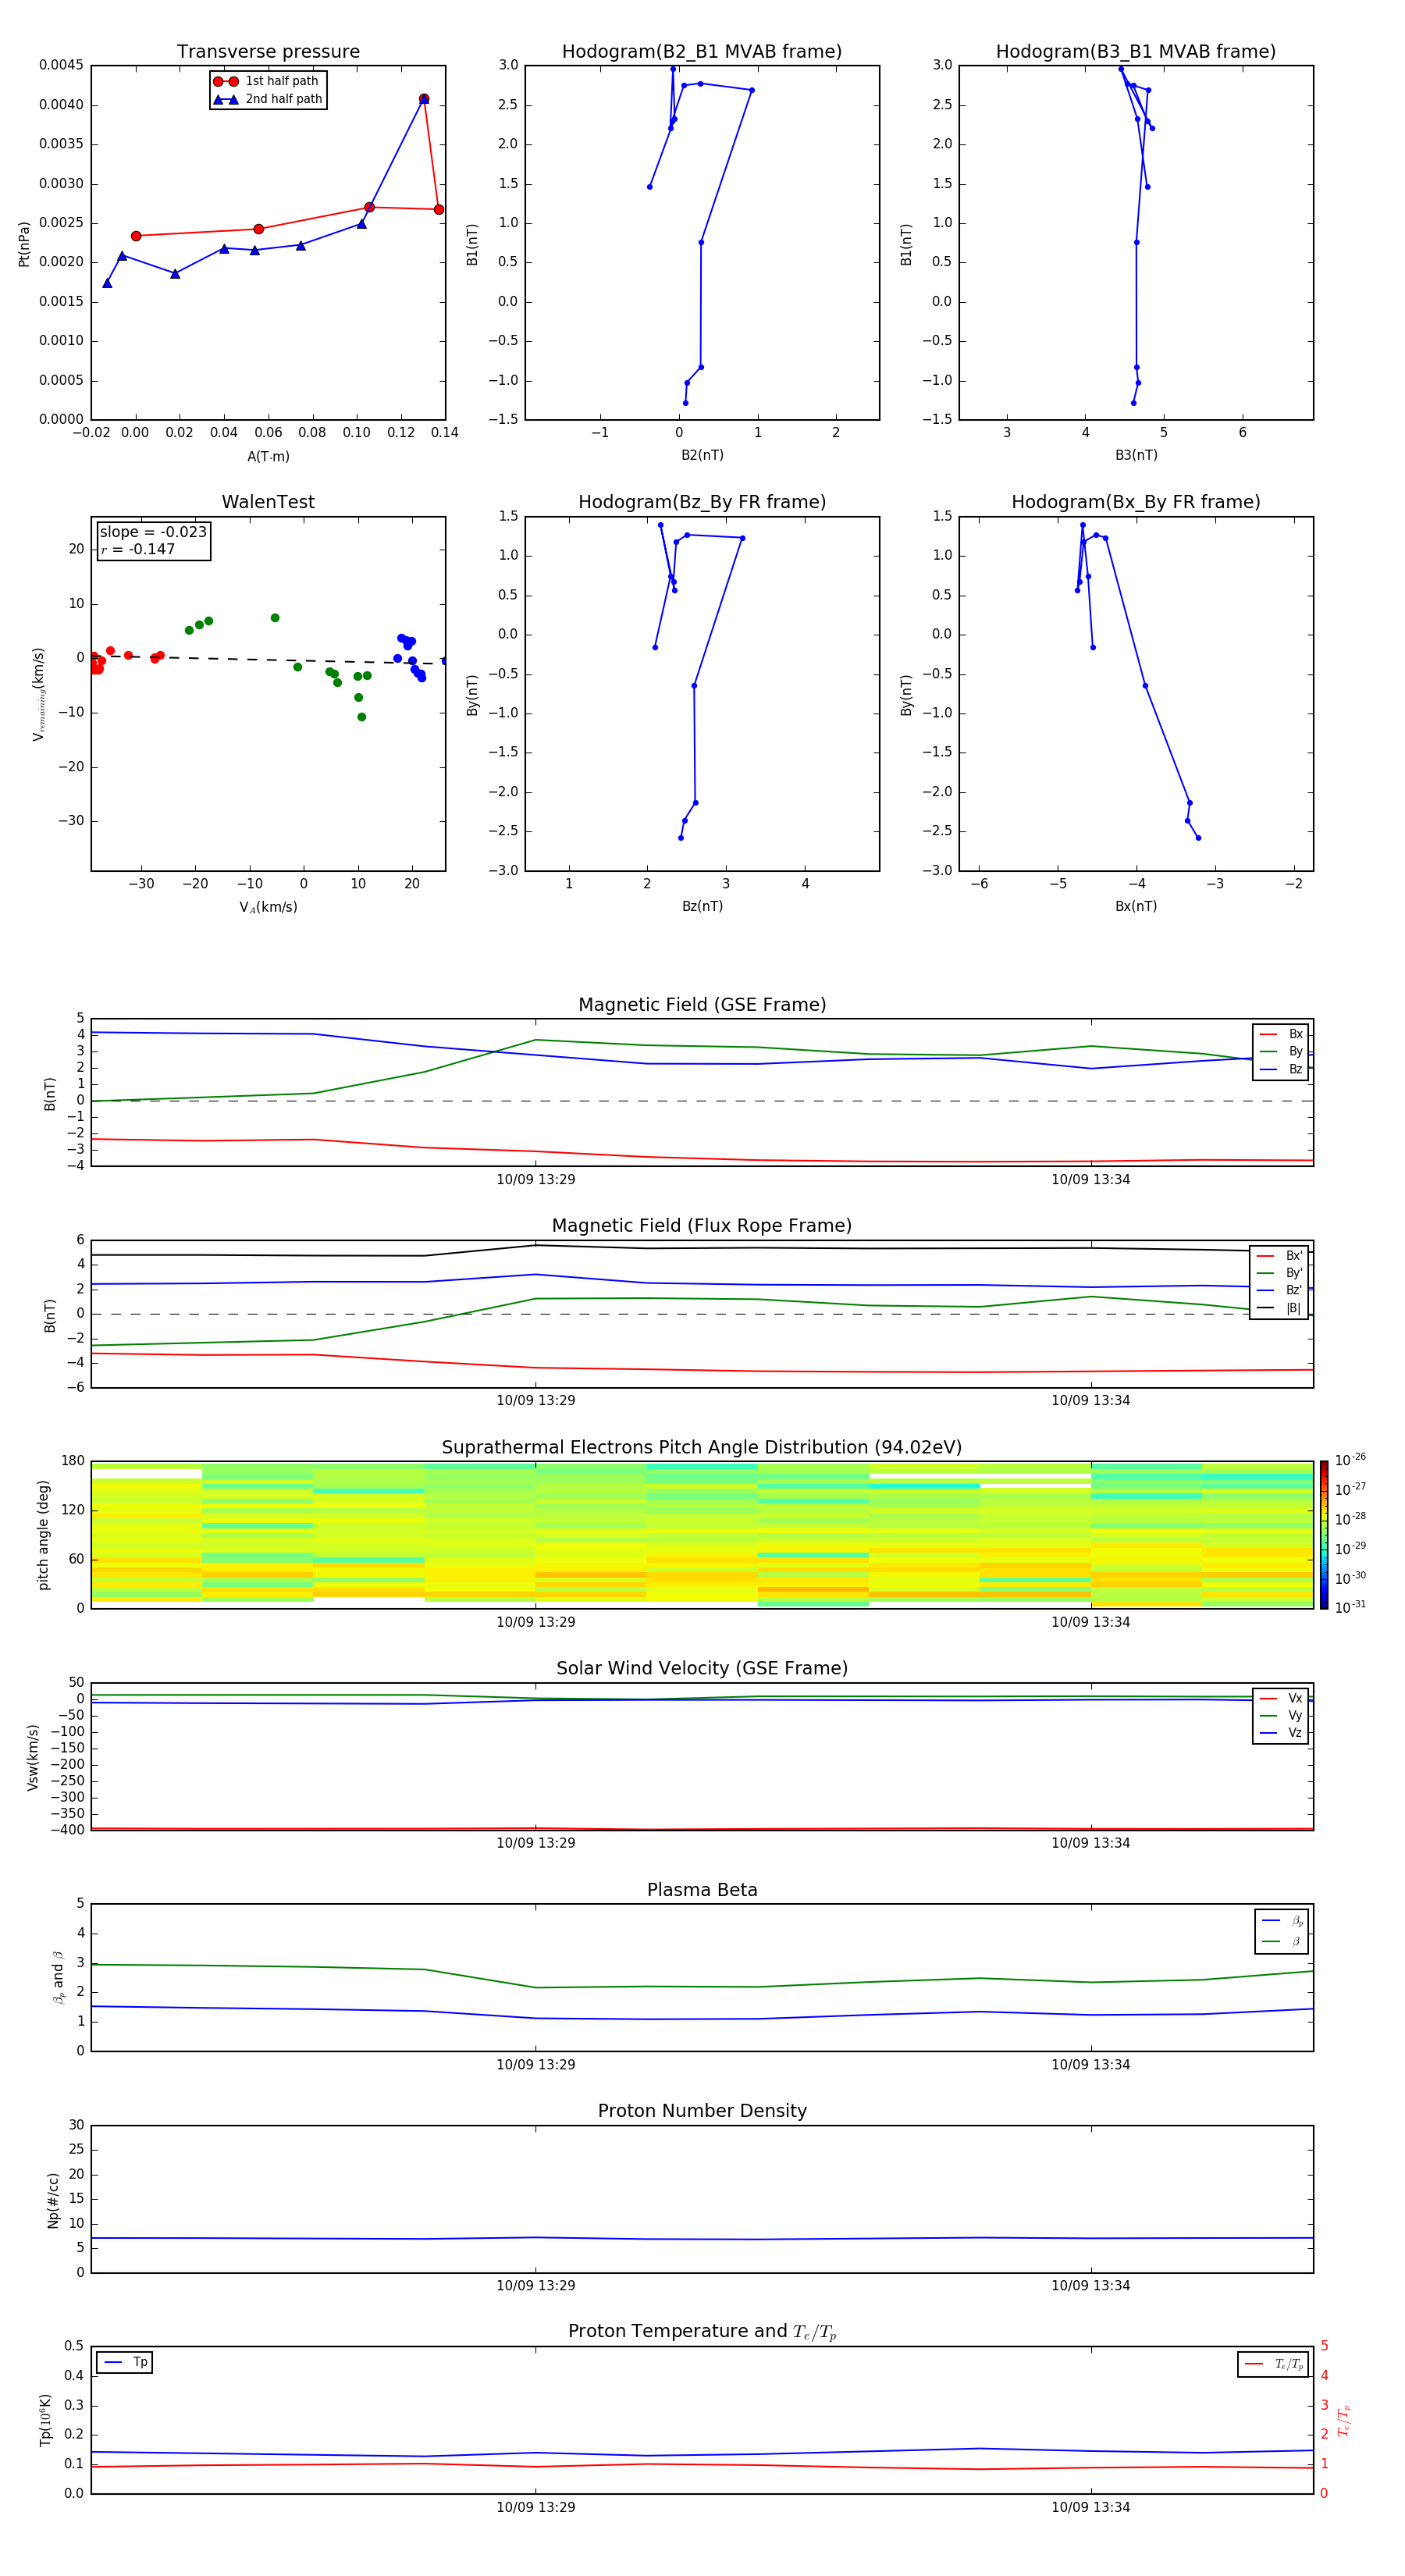This screenshot has height=2576, width=1405.
Task: Click the 'Bx(nT)' axis label
Action: pyautogui.click(x=1136, y=906)
